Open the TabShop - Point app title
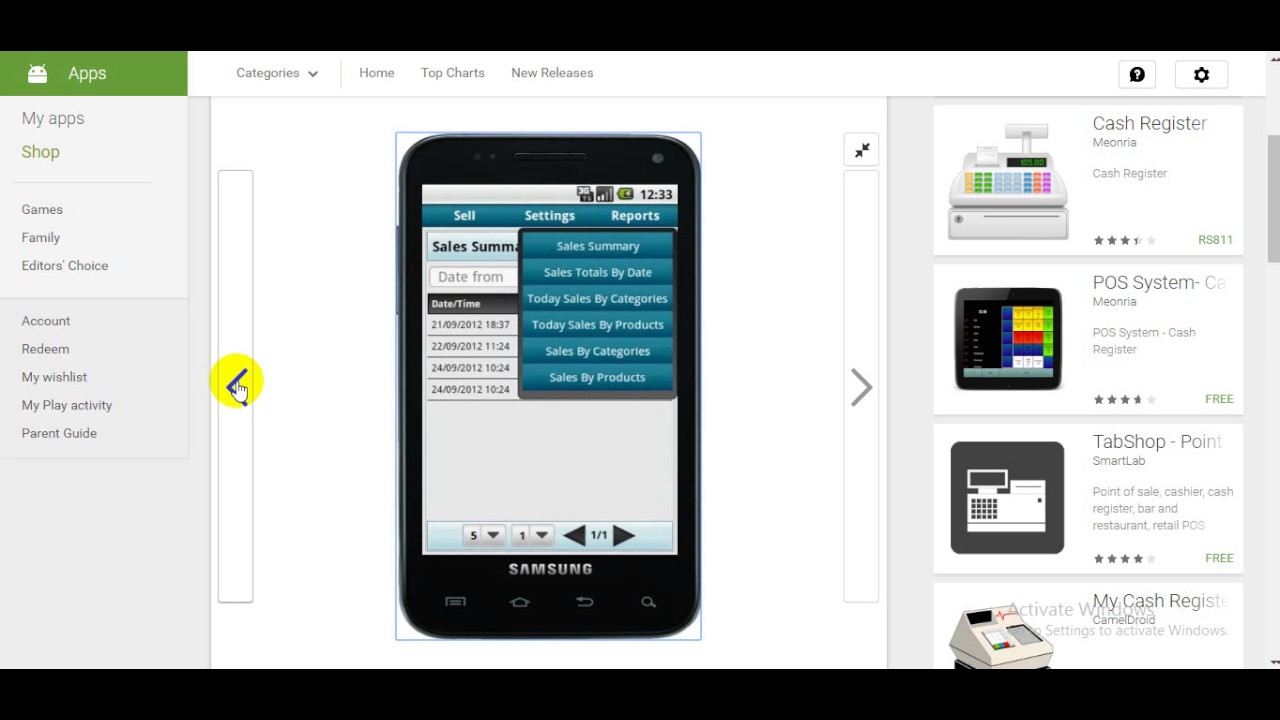Image resolution: width=1280 pixels, height=720 pixels. click(1157, 442)
